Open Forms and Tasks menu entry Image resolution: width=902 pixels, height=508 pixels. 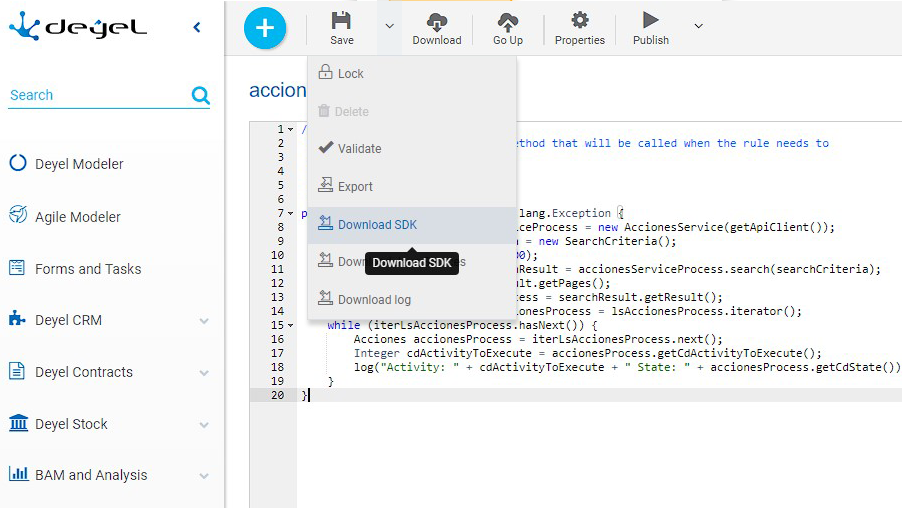pyautogui.click(x=88, y=269)
